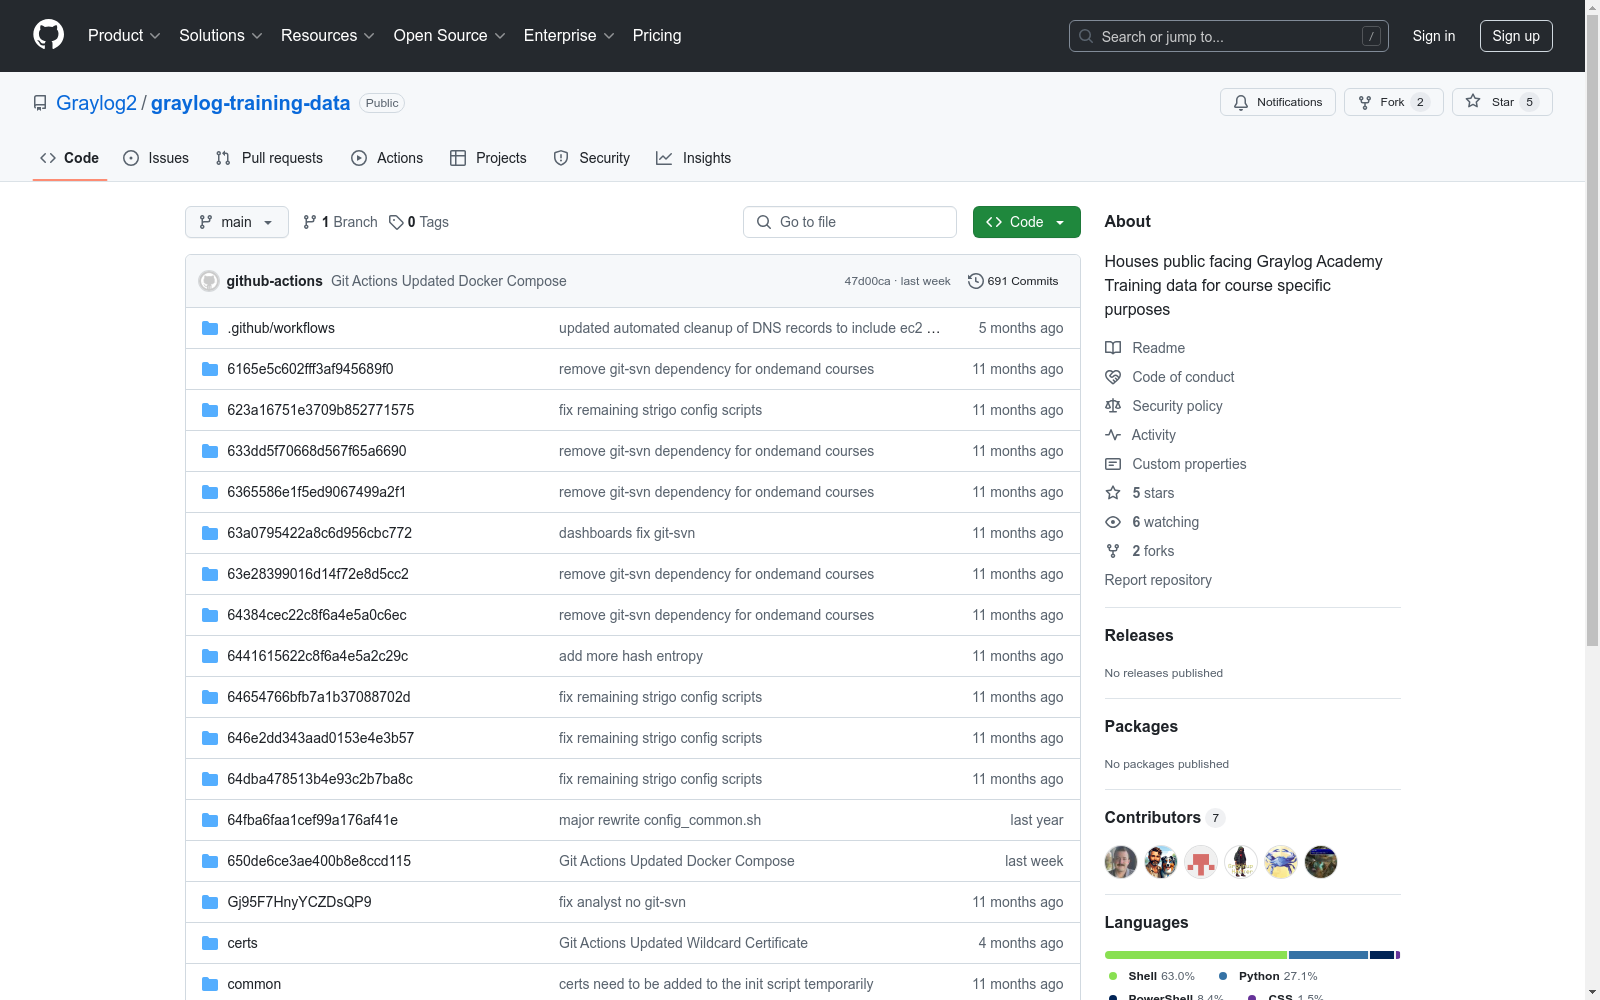Click the folder icon for 64fba6faa1cef99a176af41e

pyautogui.click(x=210, y=820)
